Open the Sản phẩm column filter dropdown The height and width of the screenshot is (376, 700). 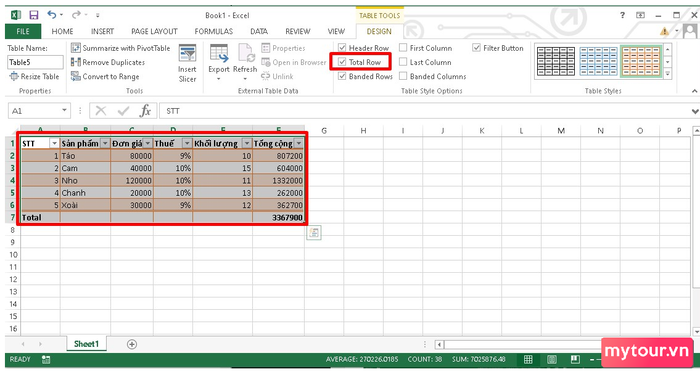click(x=105, y=143)
